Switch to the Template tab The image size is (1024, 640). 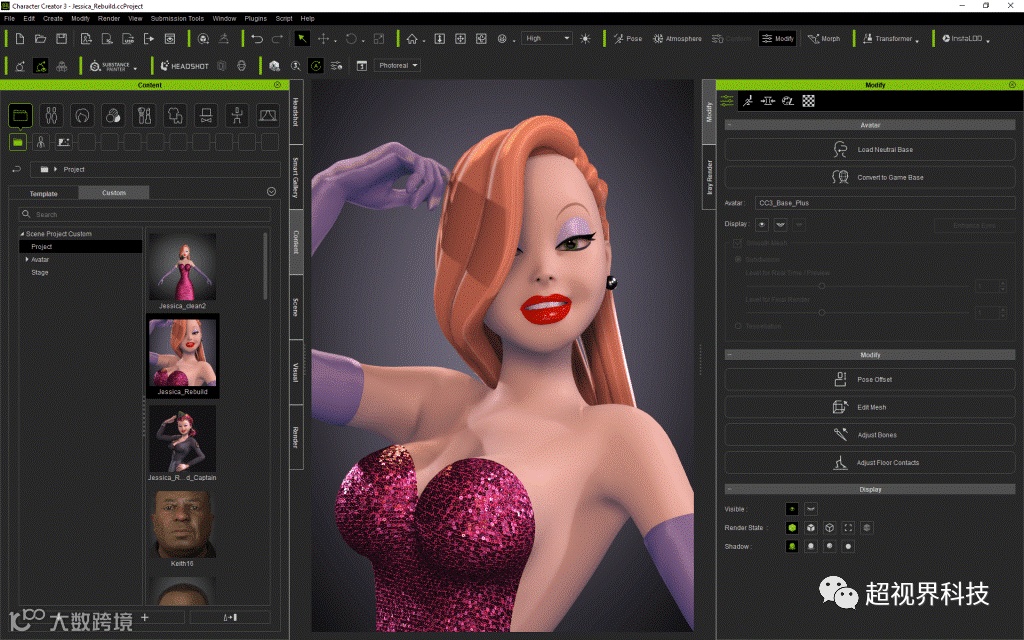(43, 193)
